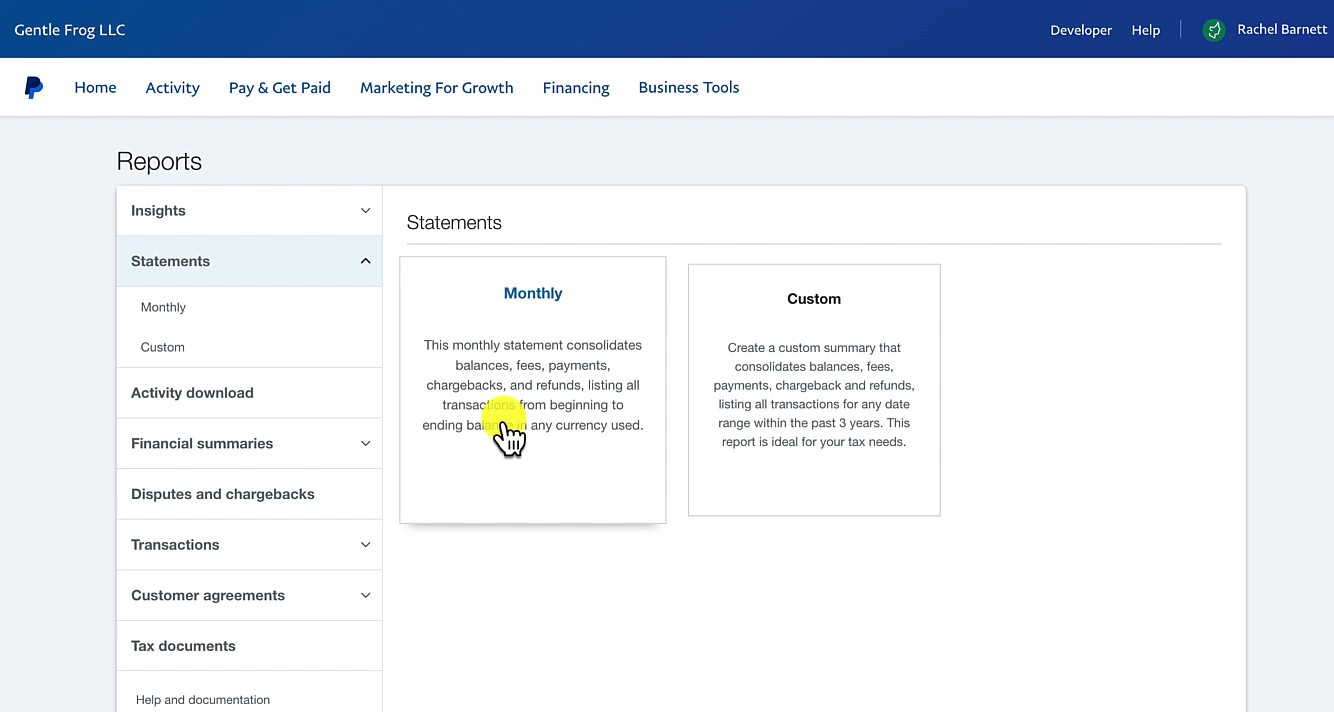
Task: Click the Monthly card title
Action: 533,293
